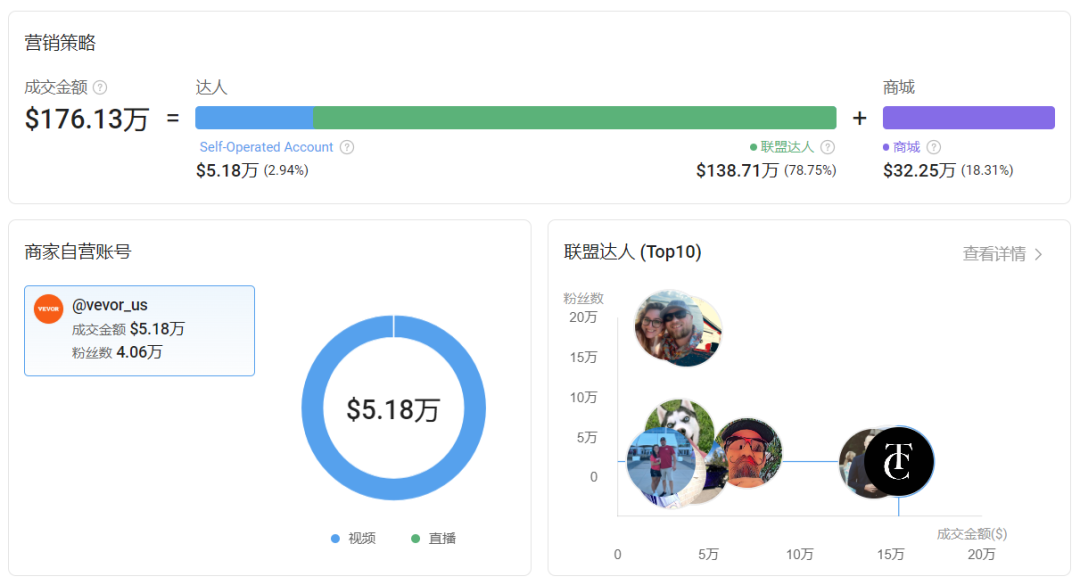
Task: Select the @vevor_us account card
Action: click(139, 331)
